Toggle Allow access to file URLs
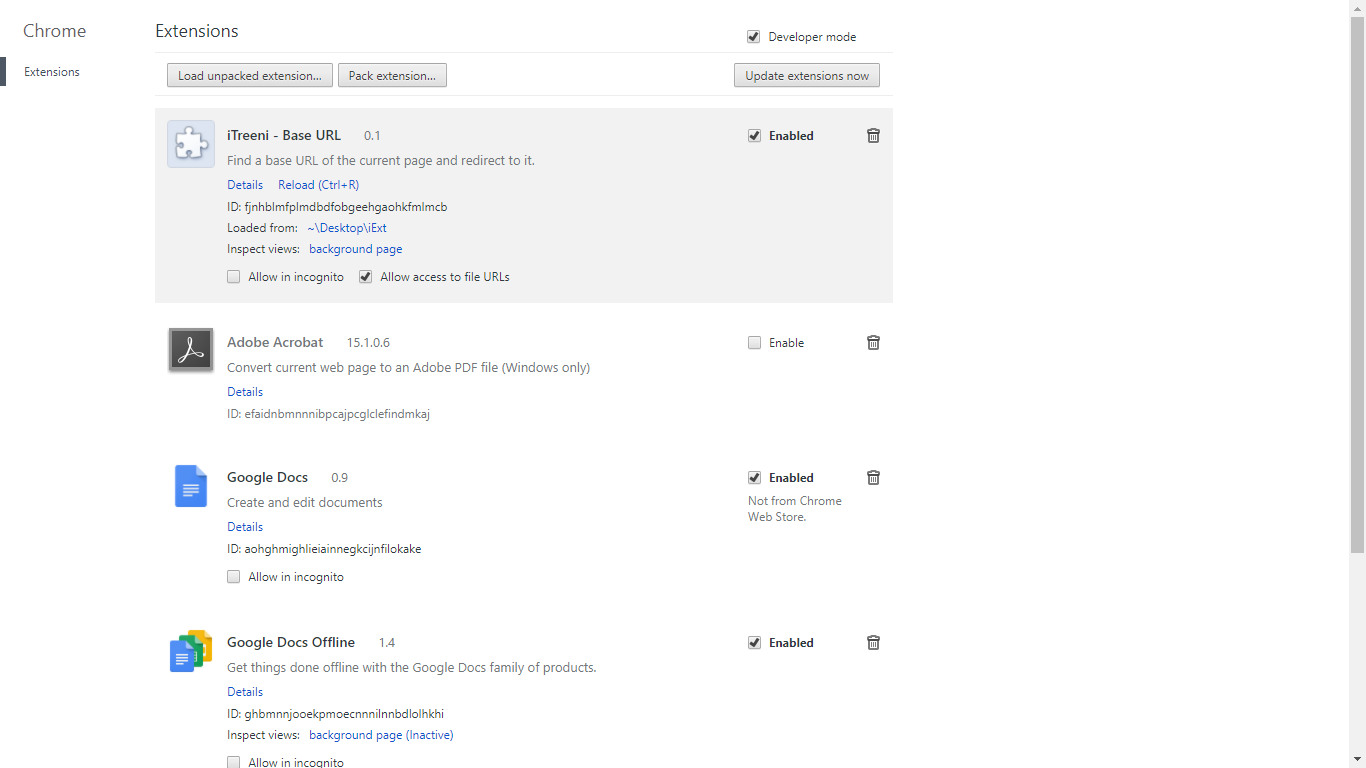1366x768 pixels. pos(366,277)
